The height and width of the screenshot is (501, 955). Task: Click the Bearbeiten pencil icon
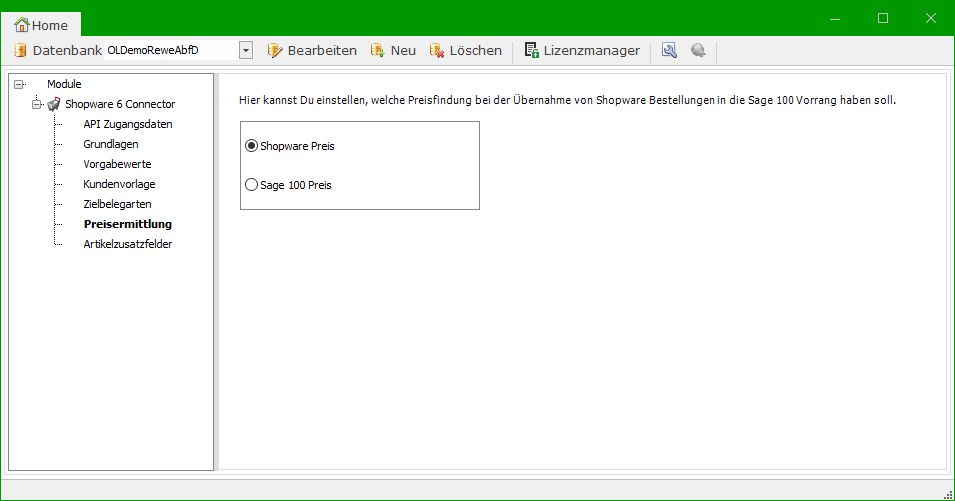(275, 50)
